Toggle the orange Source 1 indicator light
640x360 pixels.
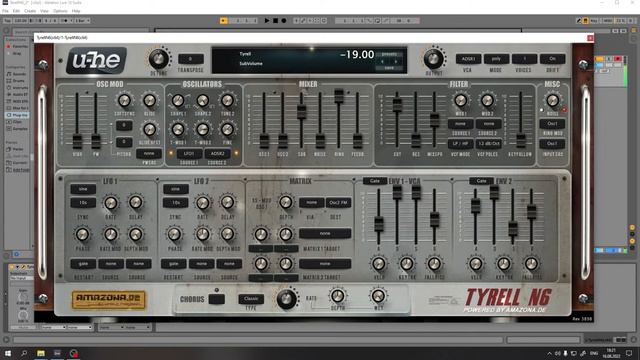coord(171,153)
